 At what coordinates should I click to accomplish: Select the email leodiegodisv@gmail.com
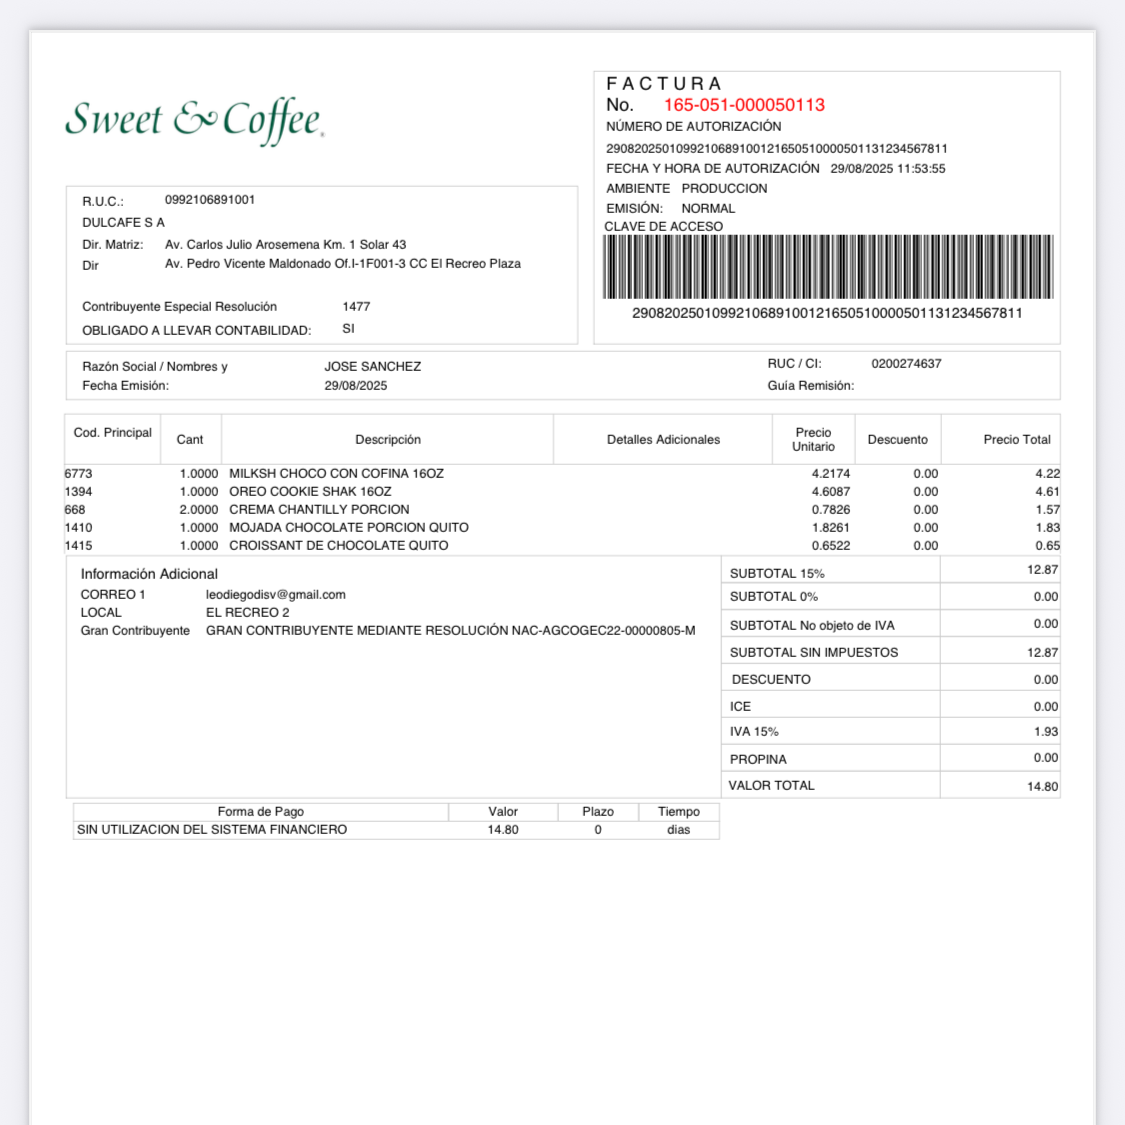pos(276,595)
